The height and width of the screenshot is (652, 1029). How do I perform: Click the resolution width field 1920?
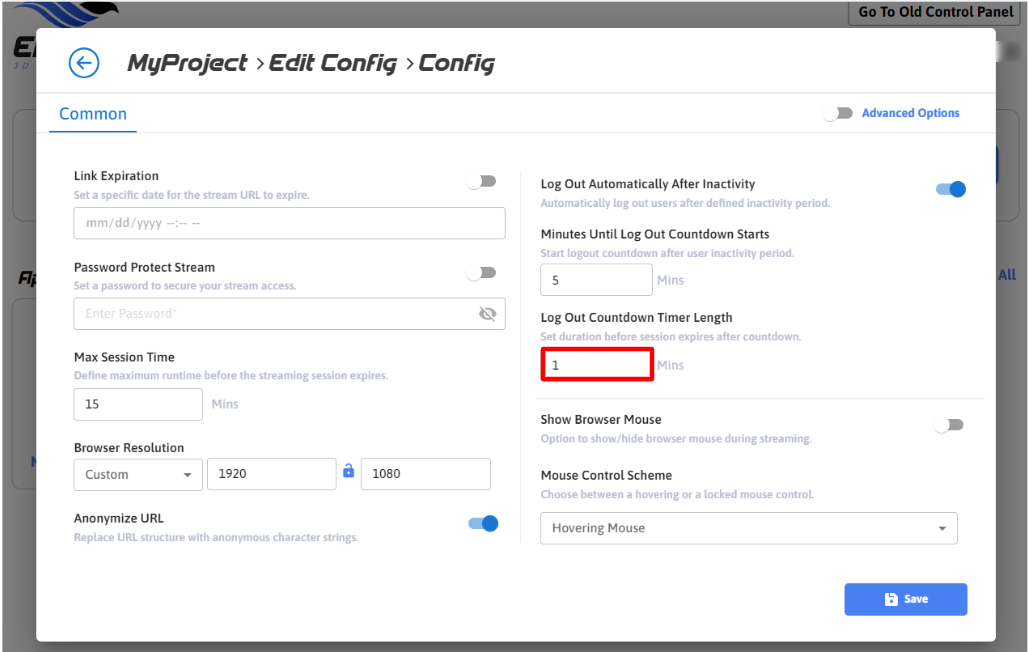271,475
